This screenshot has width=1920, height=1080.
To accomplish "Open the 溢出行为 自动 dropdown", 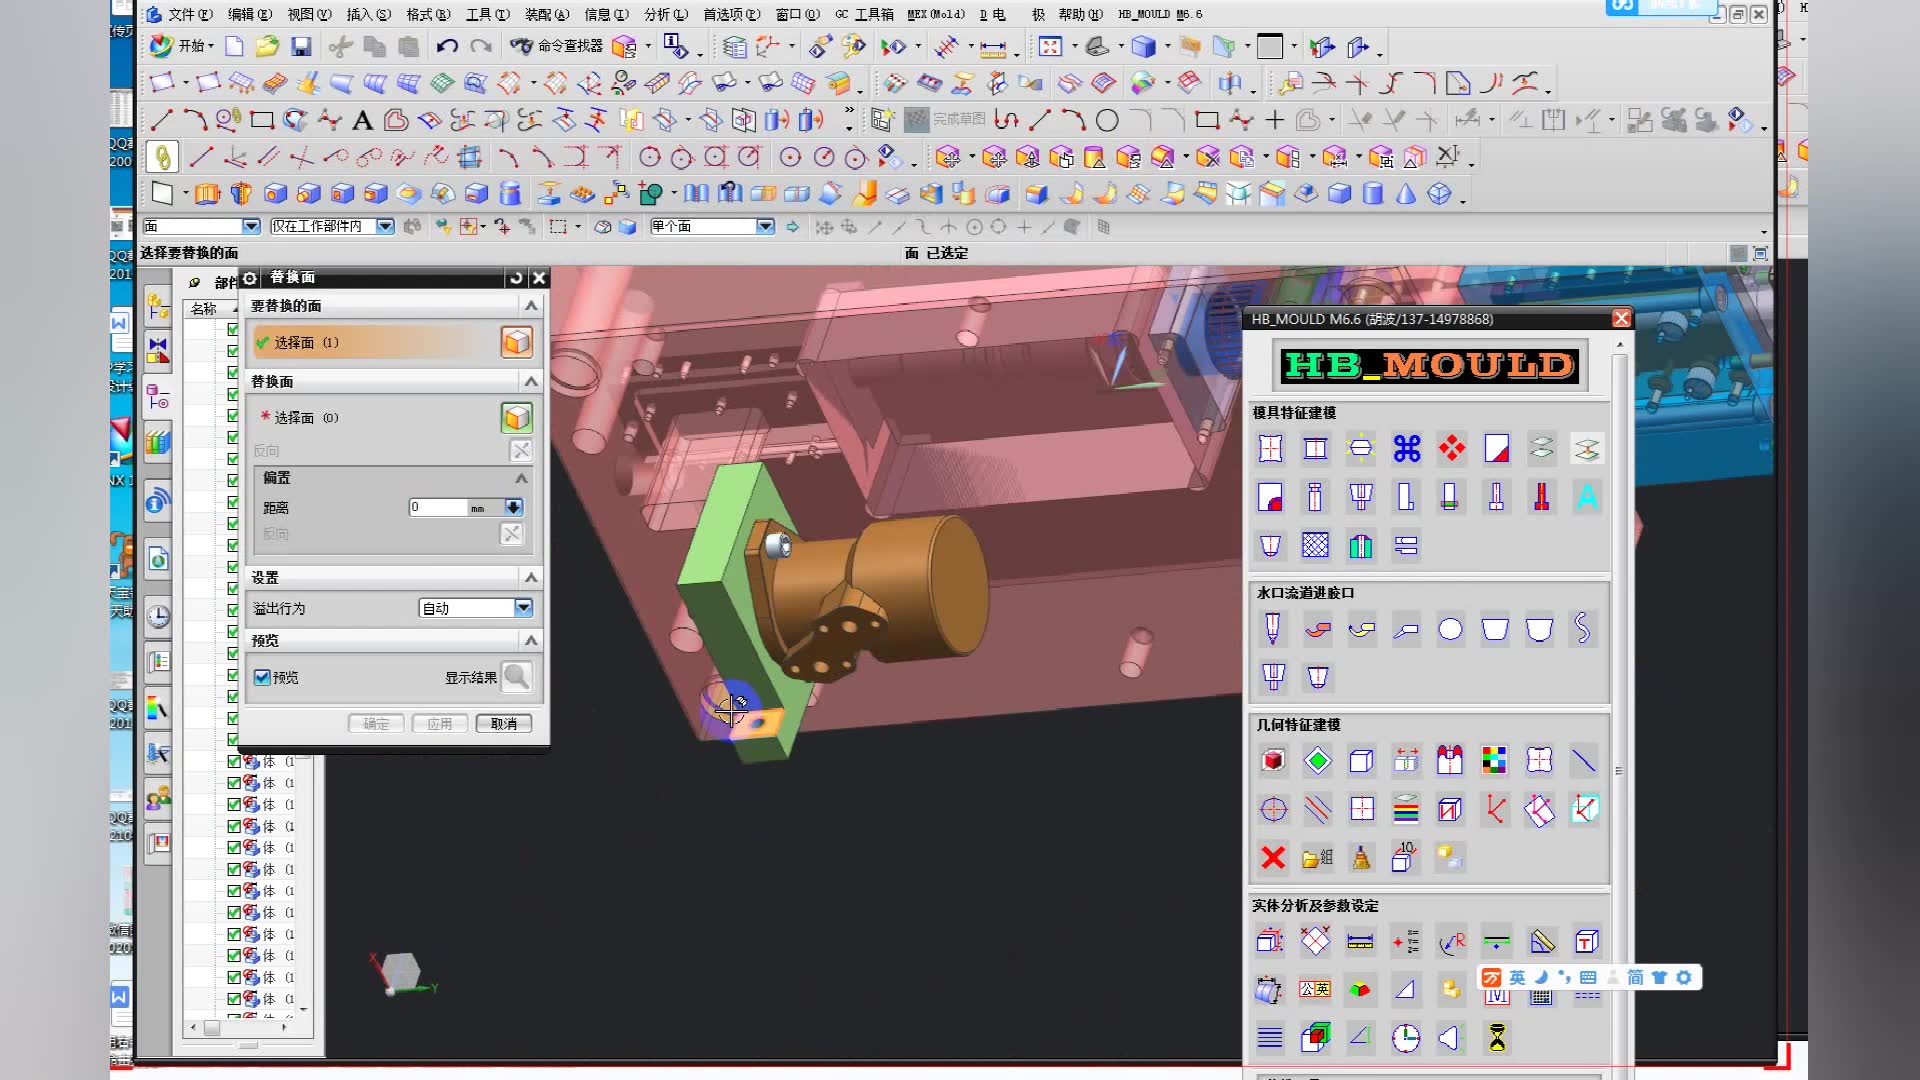I will coord(523,608).
